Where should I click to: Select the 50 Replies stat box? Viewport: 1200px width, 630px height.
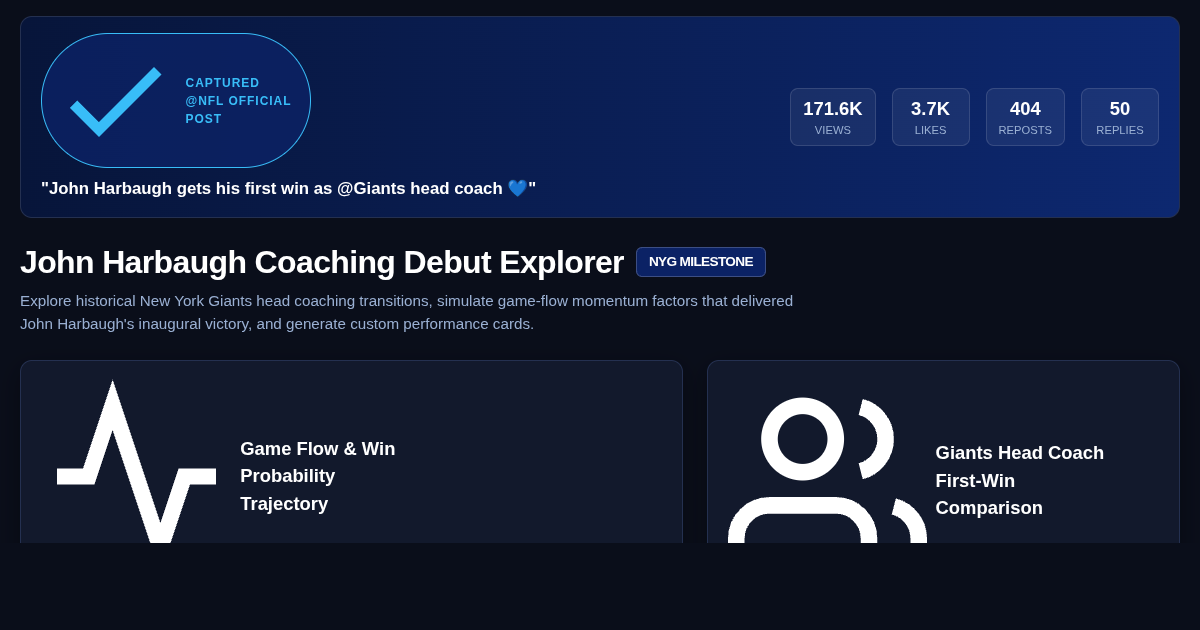[1120, 117]
